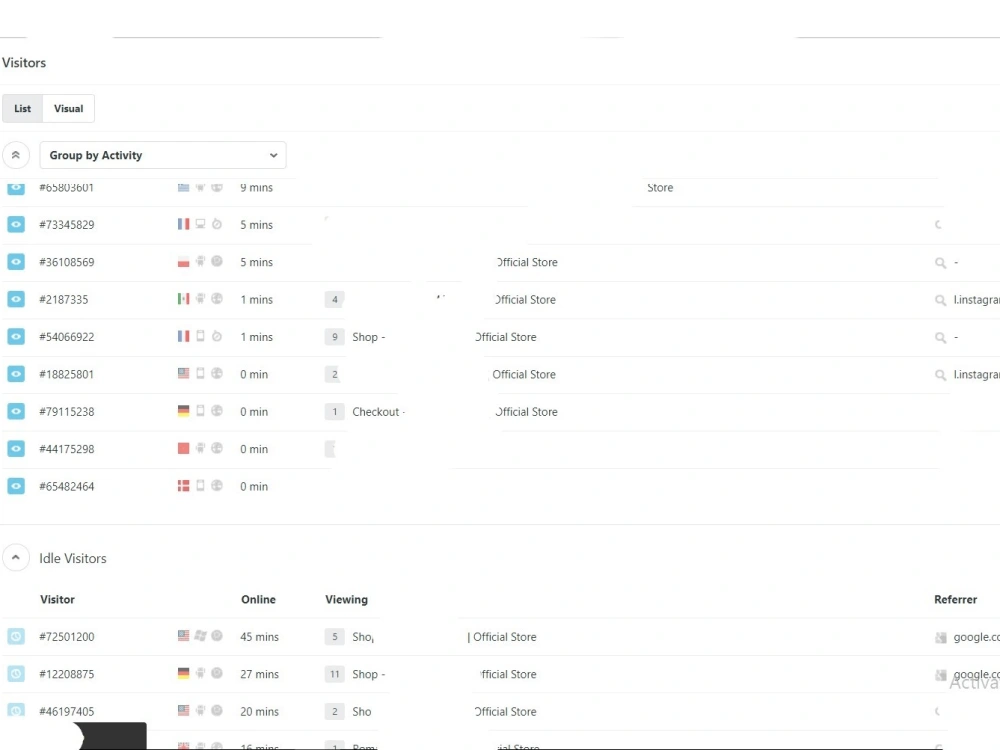The image size is (1000, 750).
Task: Open visitor #73345829 details
Action: [x=67, y=224]
